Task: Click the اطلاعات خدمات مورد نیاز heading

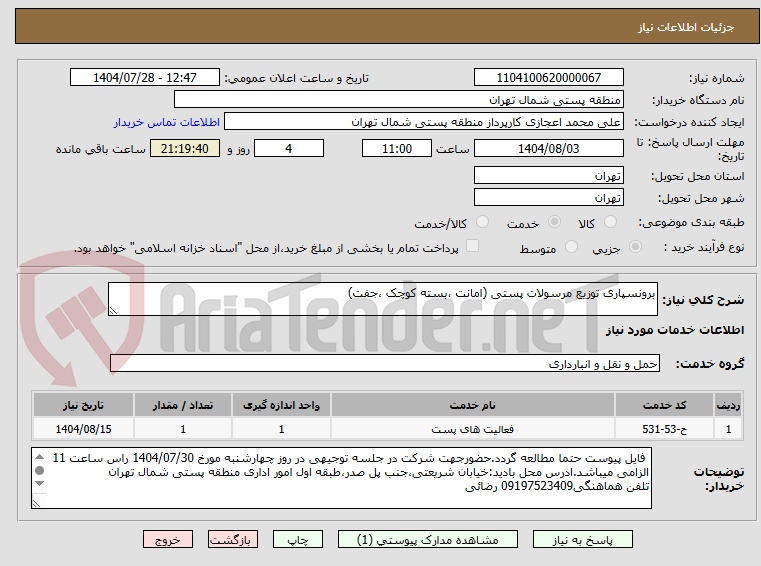Action: (675, 330)
